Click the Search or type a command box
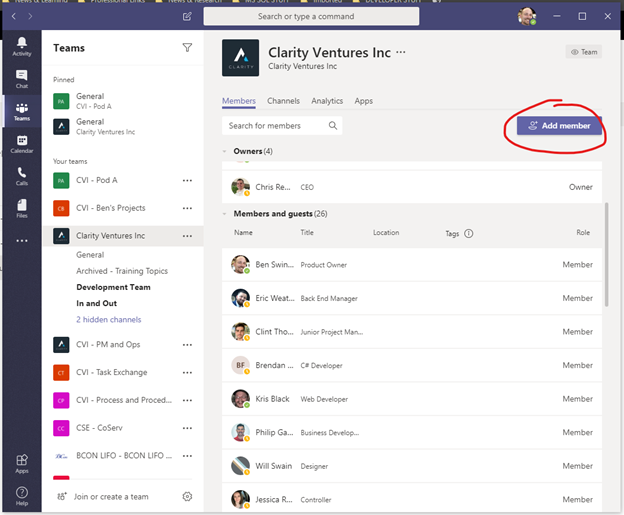The image size is (624, 515). click(x=311, y=16)
